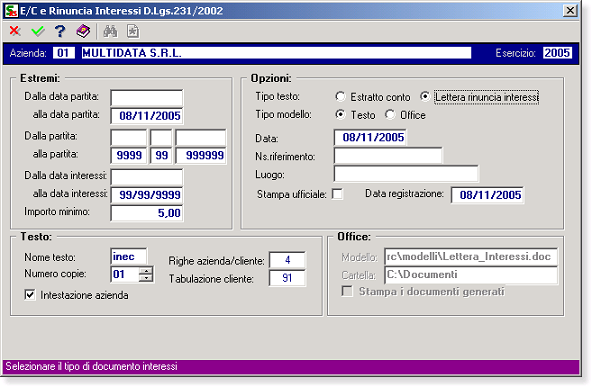
Task: Click the Cartella C:\Documenti field
Action: pyautogui.click(x=471, y=274)
